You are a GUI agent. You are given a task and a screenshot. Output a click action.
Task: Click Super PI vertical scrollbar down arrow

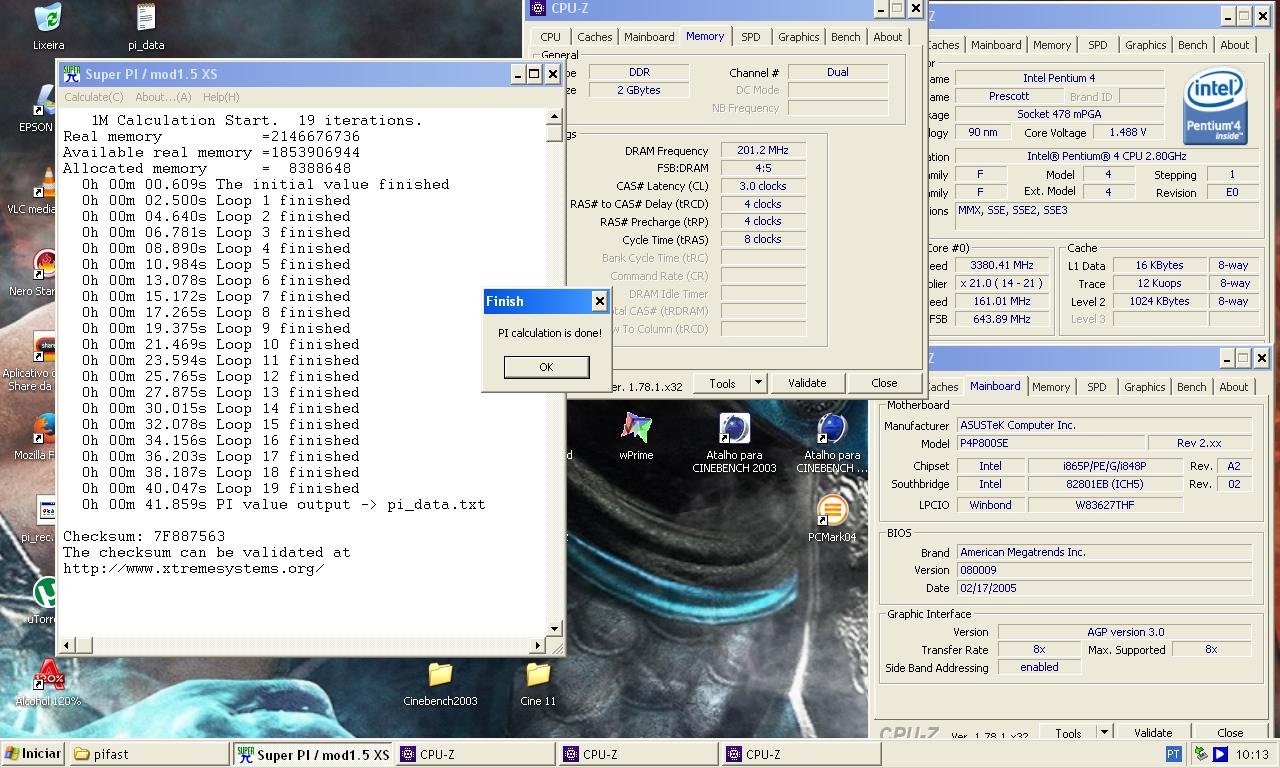tap(555, 630)
